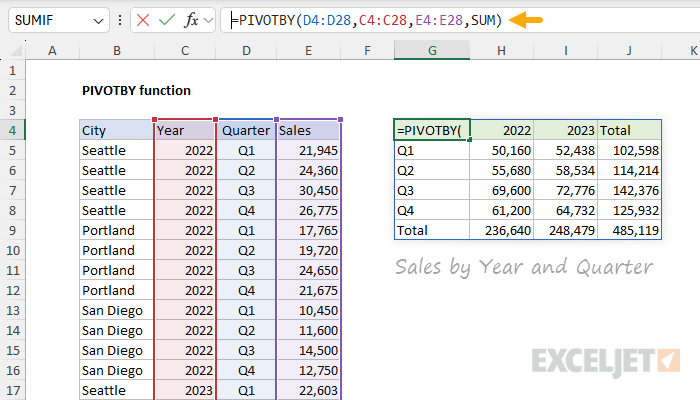Click inside the PIVOTBY formula bar text
The width and height of the screenshot is (700, 400).
pos(366,20)
